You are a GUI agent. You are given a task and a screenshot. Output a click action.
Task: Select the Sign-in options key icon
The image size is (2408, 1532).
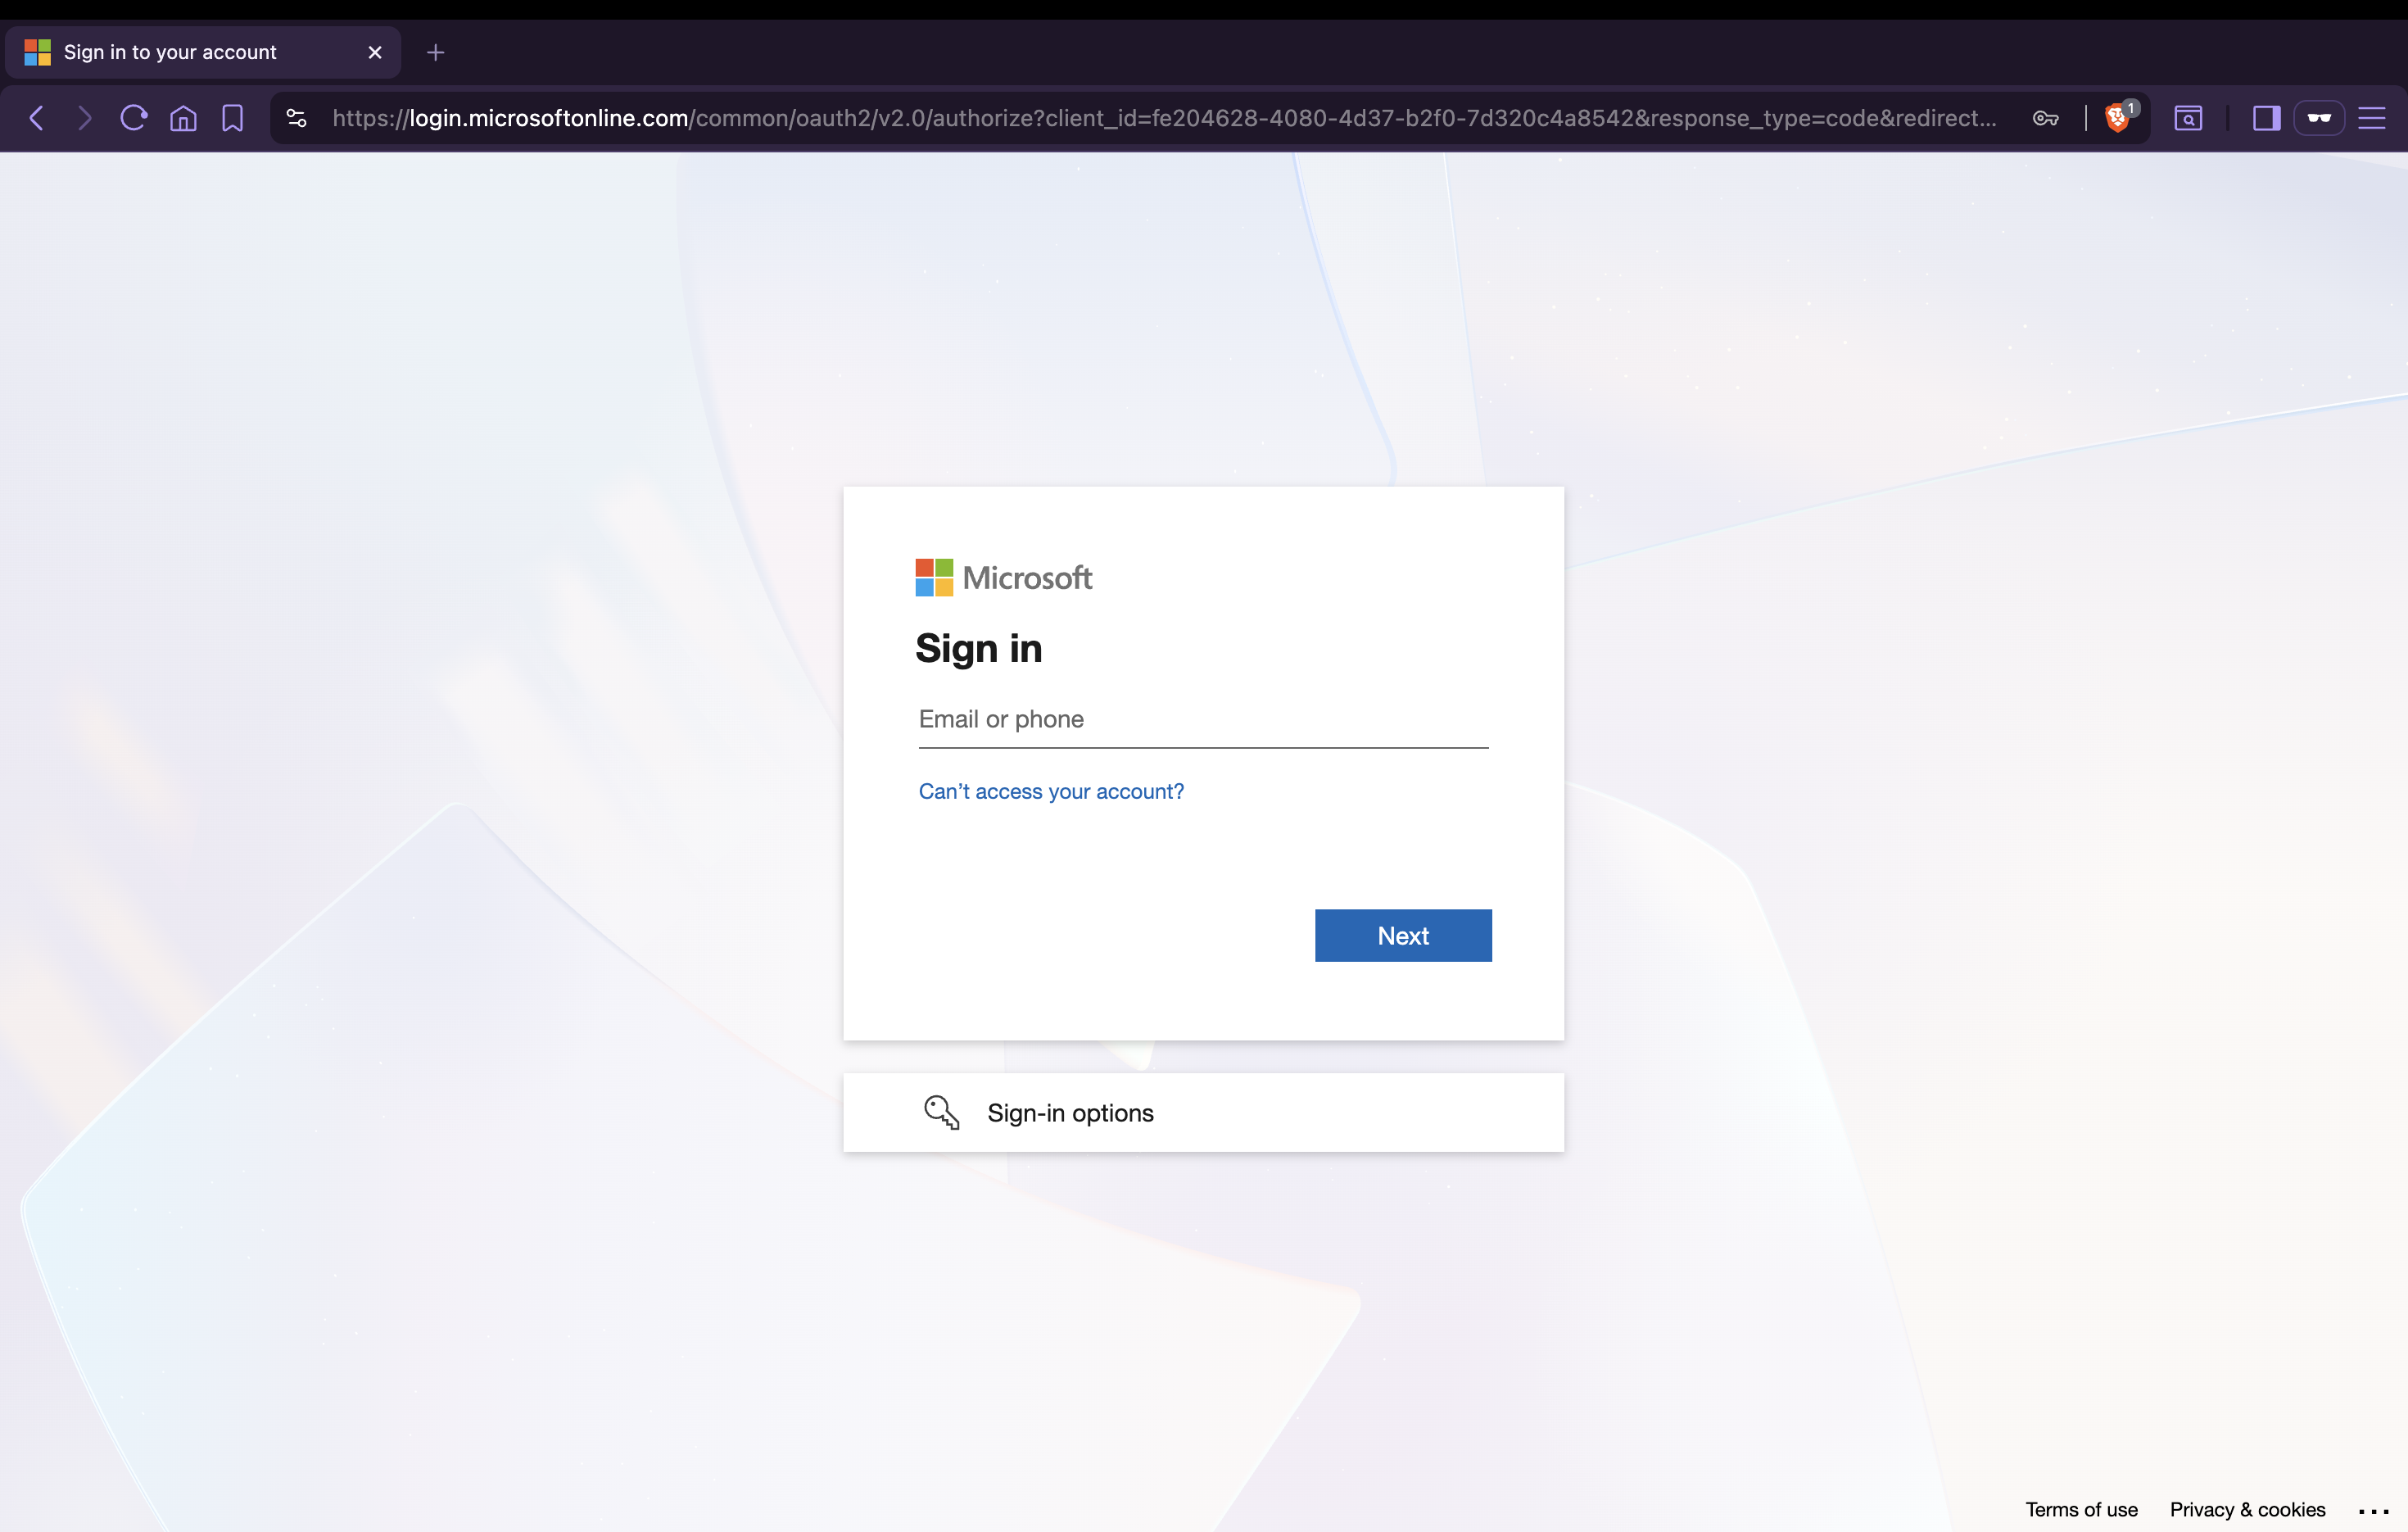[940, 1112]
